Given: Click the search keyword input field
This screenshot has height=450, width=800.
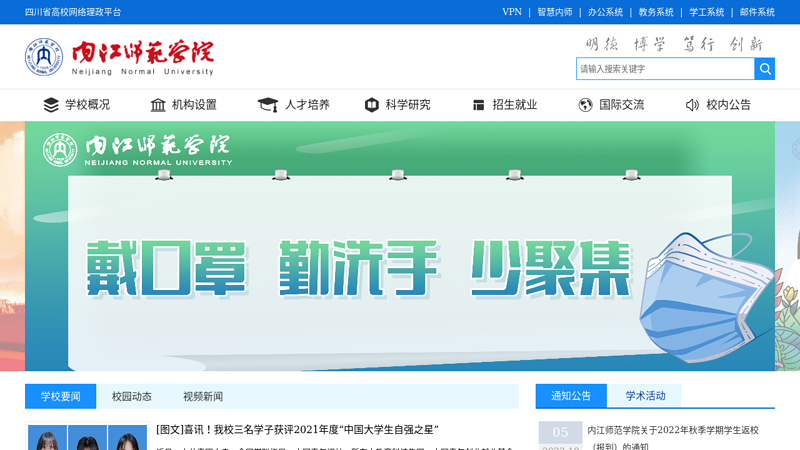Looking at the screenshot, I should click(x=665, y=69).
